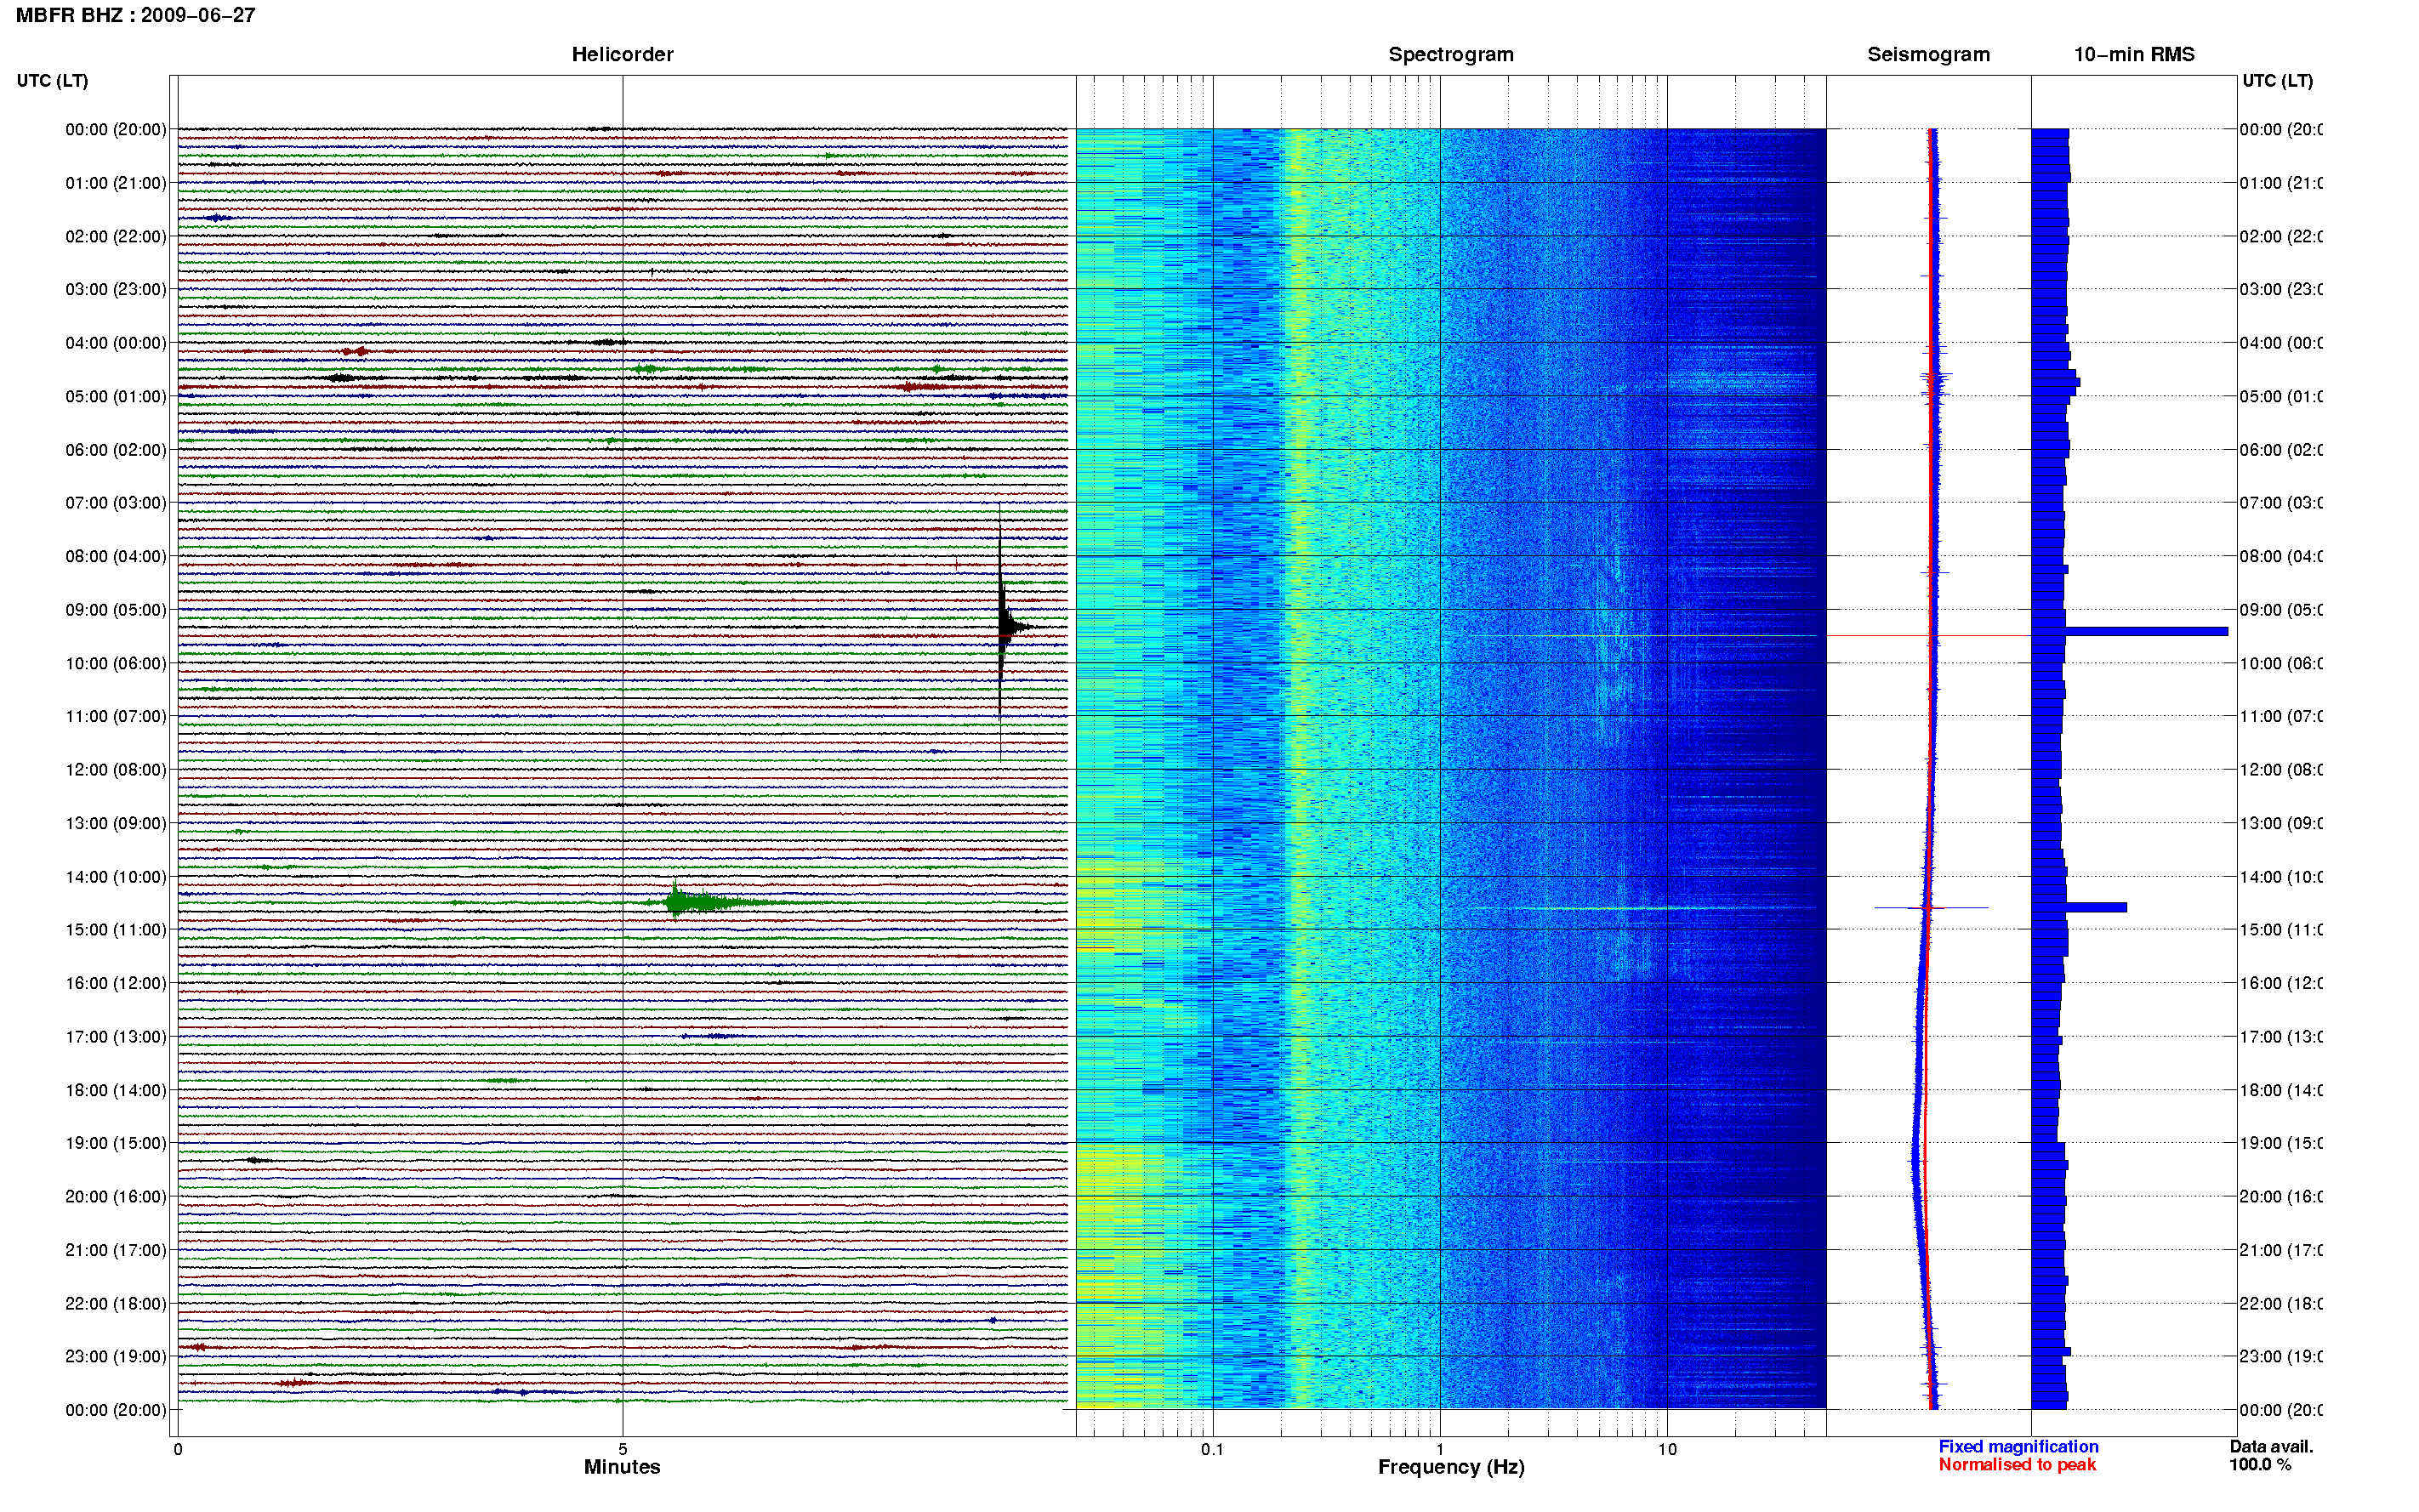Click the left '07:00 (03:00)' time label
The width and height of the screenshot is (2419, 1512).
point(116,503)
